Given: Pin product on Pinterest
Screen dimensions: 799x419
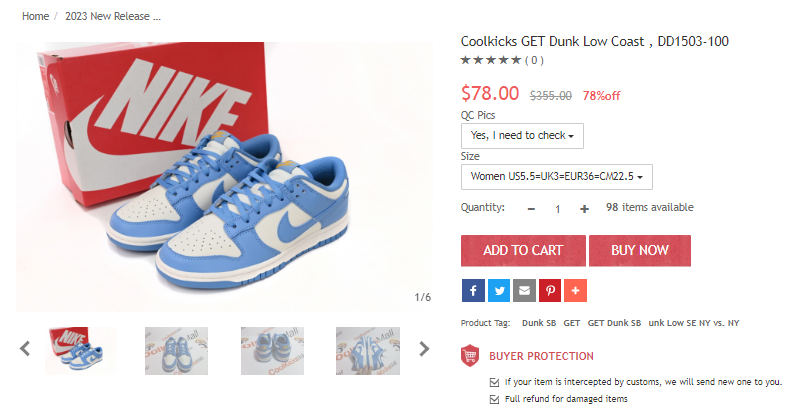Looking at the screenshot, I should pos(550,291).
